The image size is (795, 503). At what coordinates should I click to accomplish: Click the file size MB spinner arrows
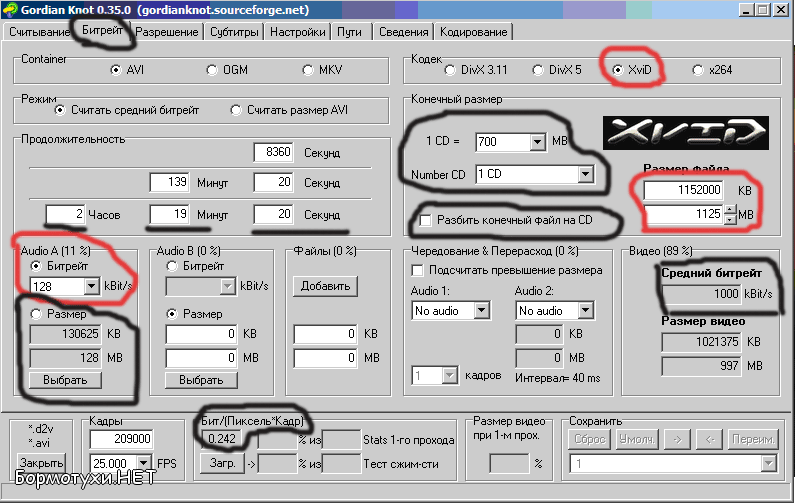tap(730, 214)
